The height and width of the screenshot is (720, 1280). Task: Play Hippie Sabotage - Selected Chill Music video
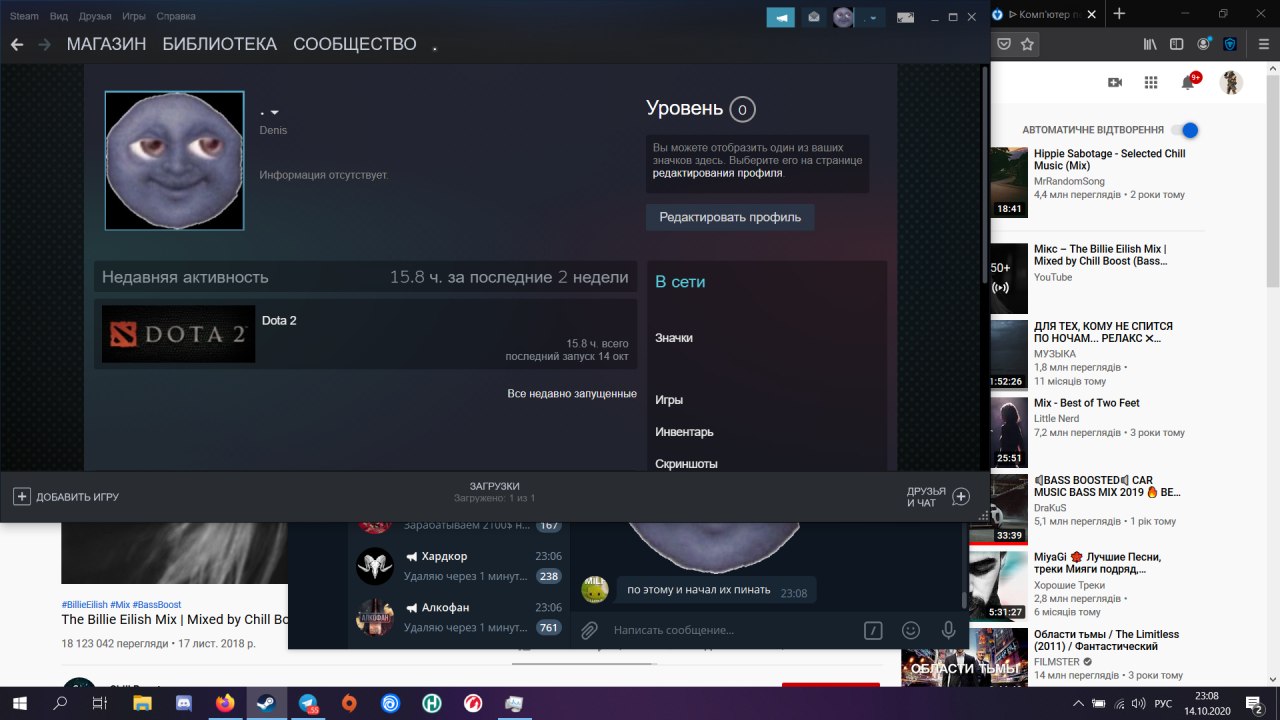tap(1109, 159)
